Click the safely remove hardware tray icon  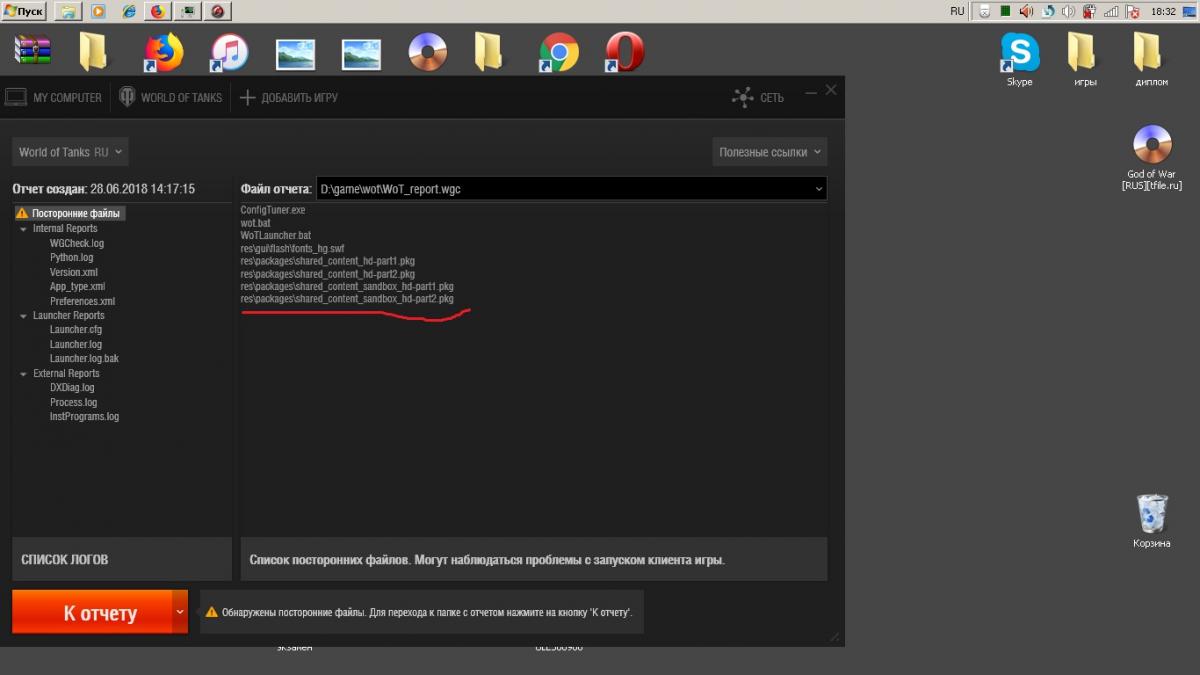click(x=984, y=11)
